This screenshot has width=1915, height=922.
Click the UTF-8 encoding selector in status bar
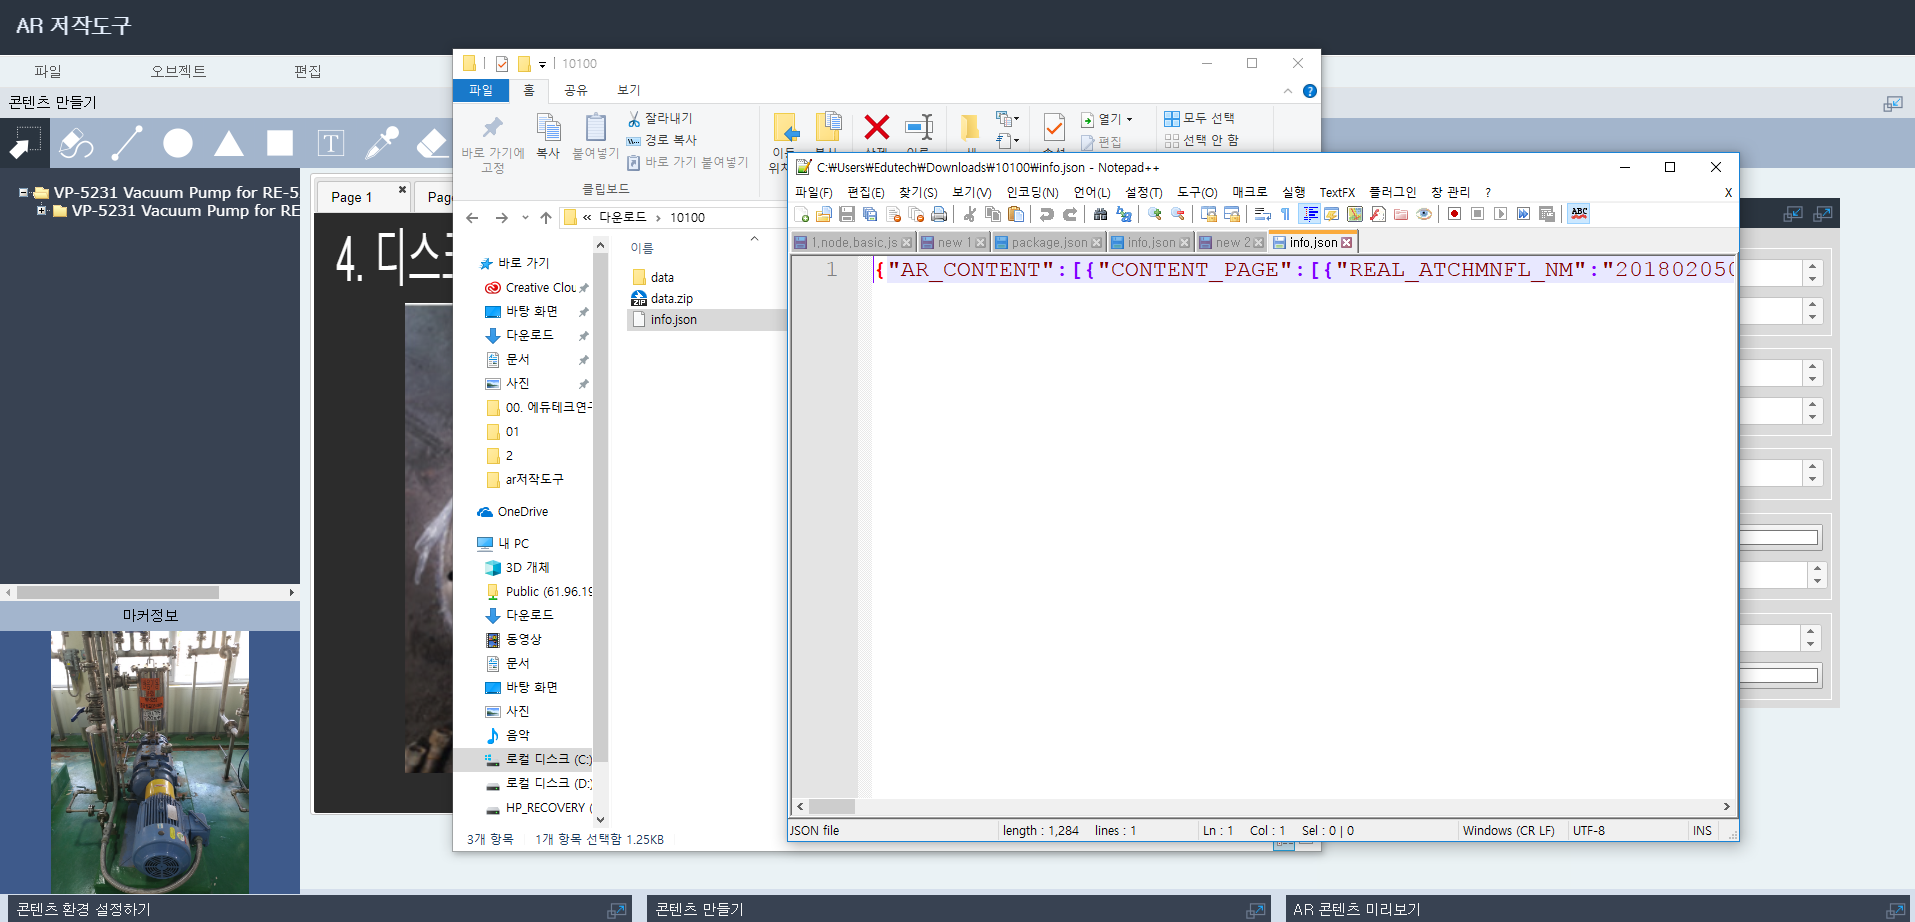pyautogui.click(x=1588, y=831)
